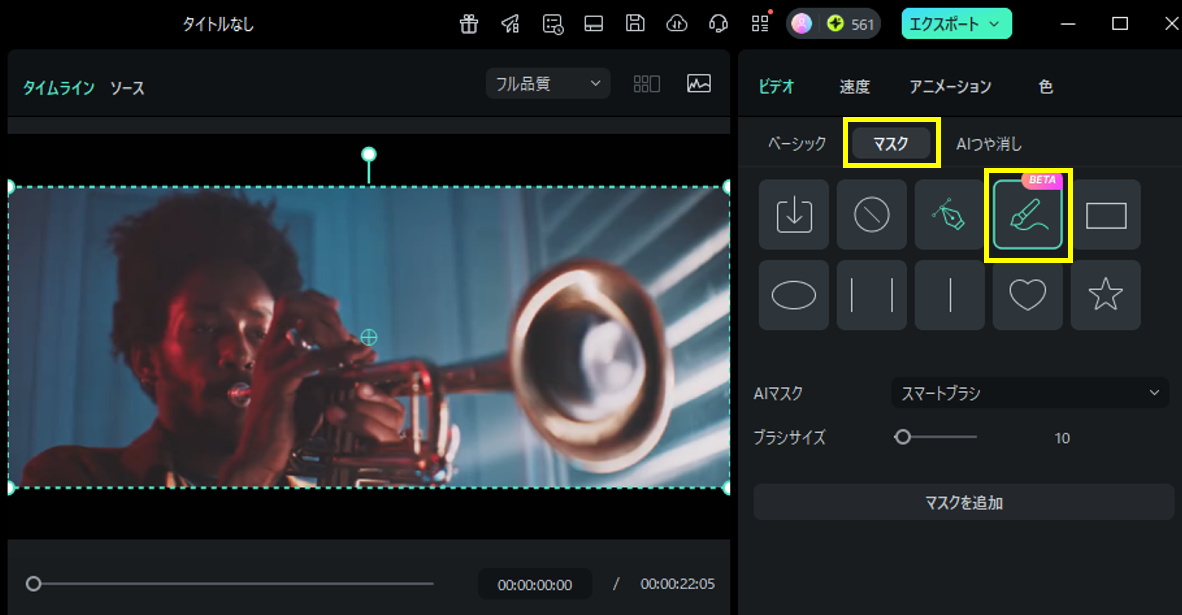This screenshot has width=1182, height=615.
Task: Open the cloud upload feature
Action: pyautogui.click(x=676, y=23)
